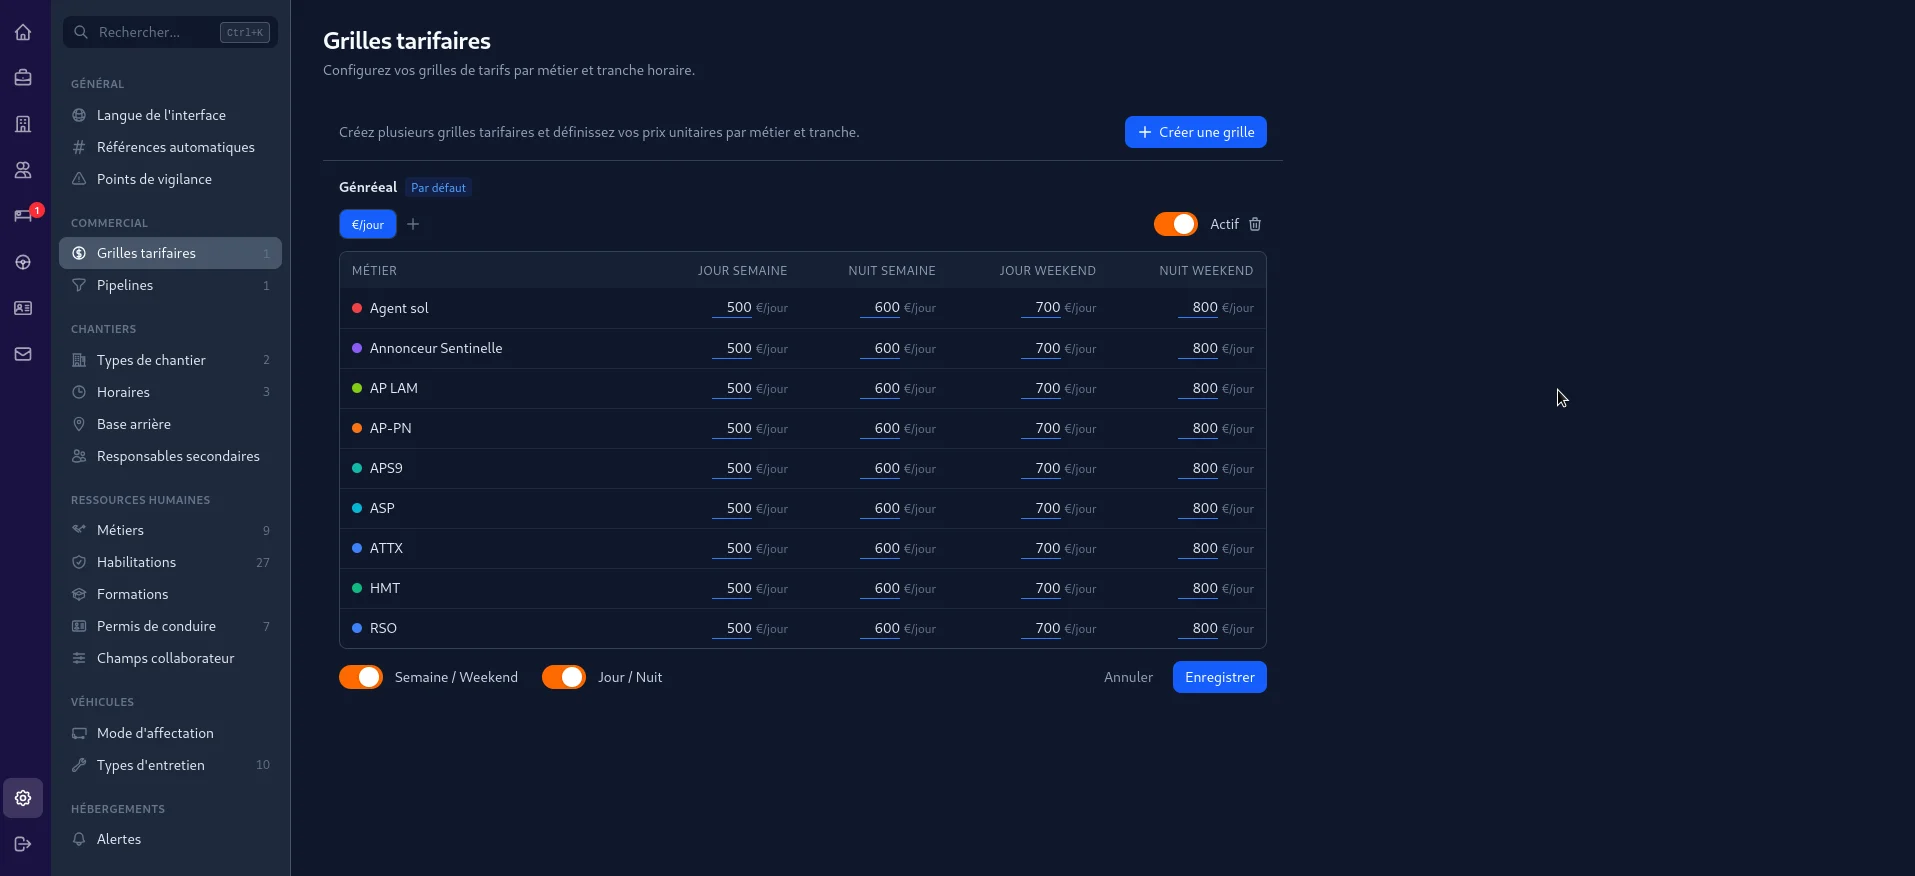
Task: Click the Enregistrer button
Action: (x=1219, y=677)
